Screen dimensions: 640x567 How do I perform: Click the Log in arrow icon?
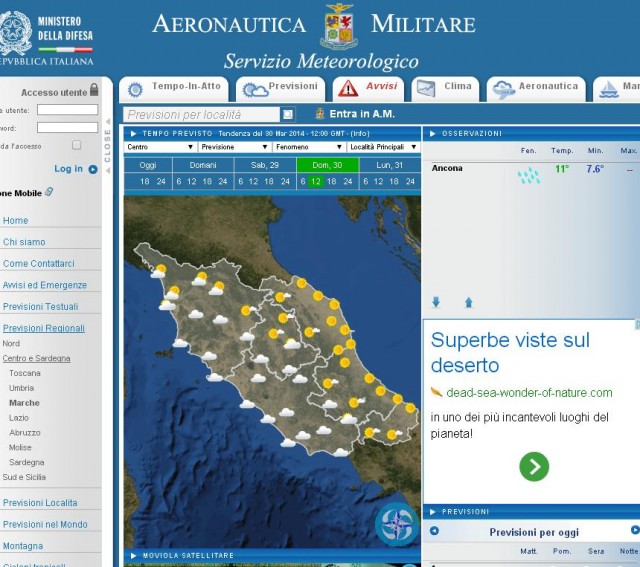[93, 169]
